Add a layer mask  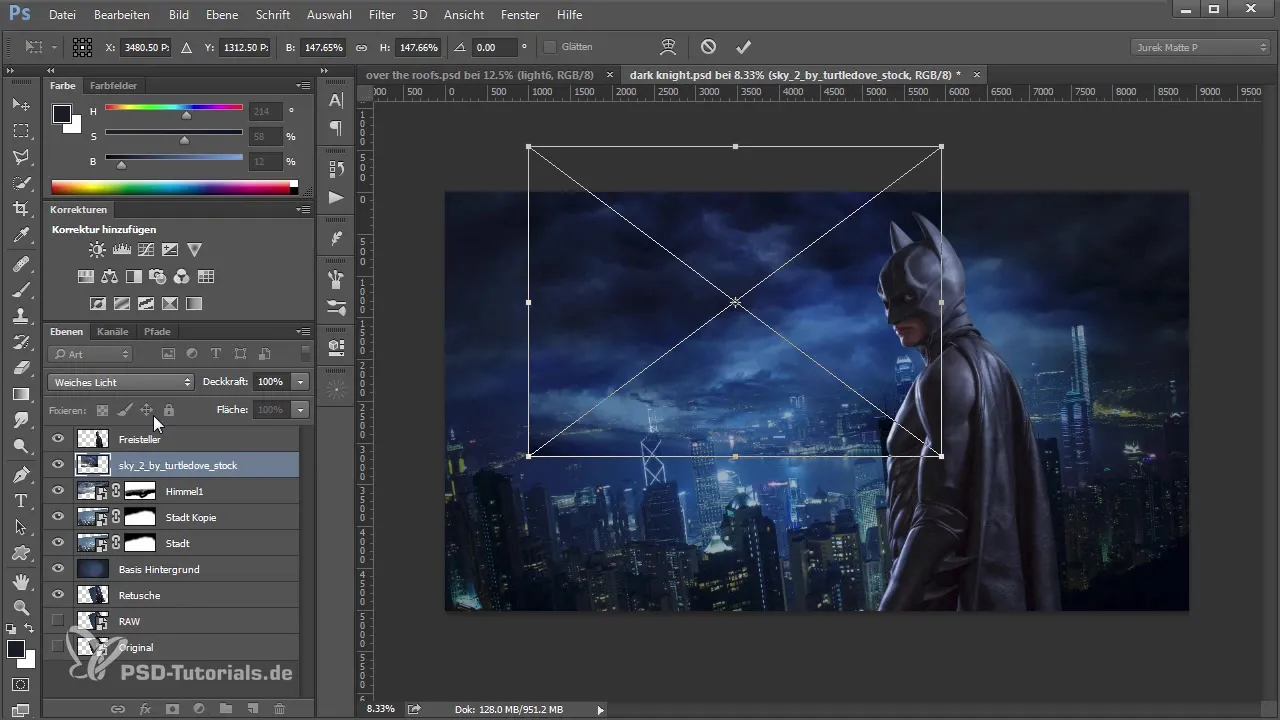(x=172, y=708)
